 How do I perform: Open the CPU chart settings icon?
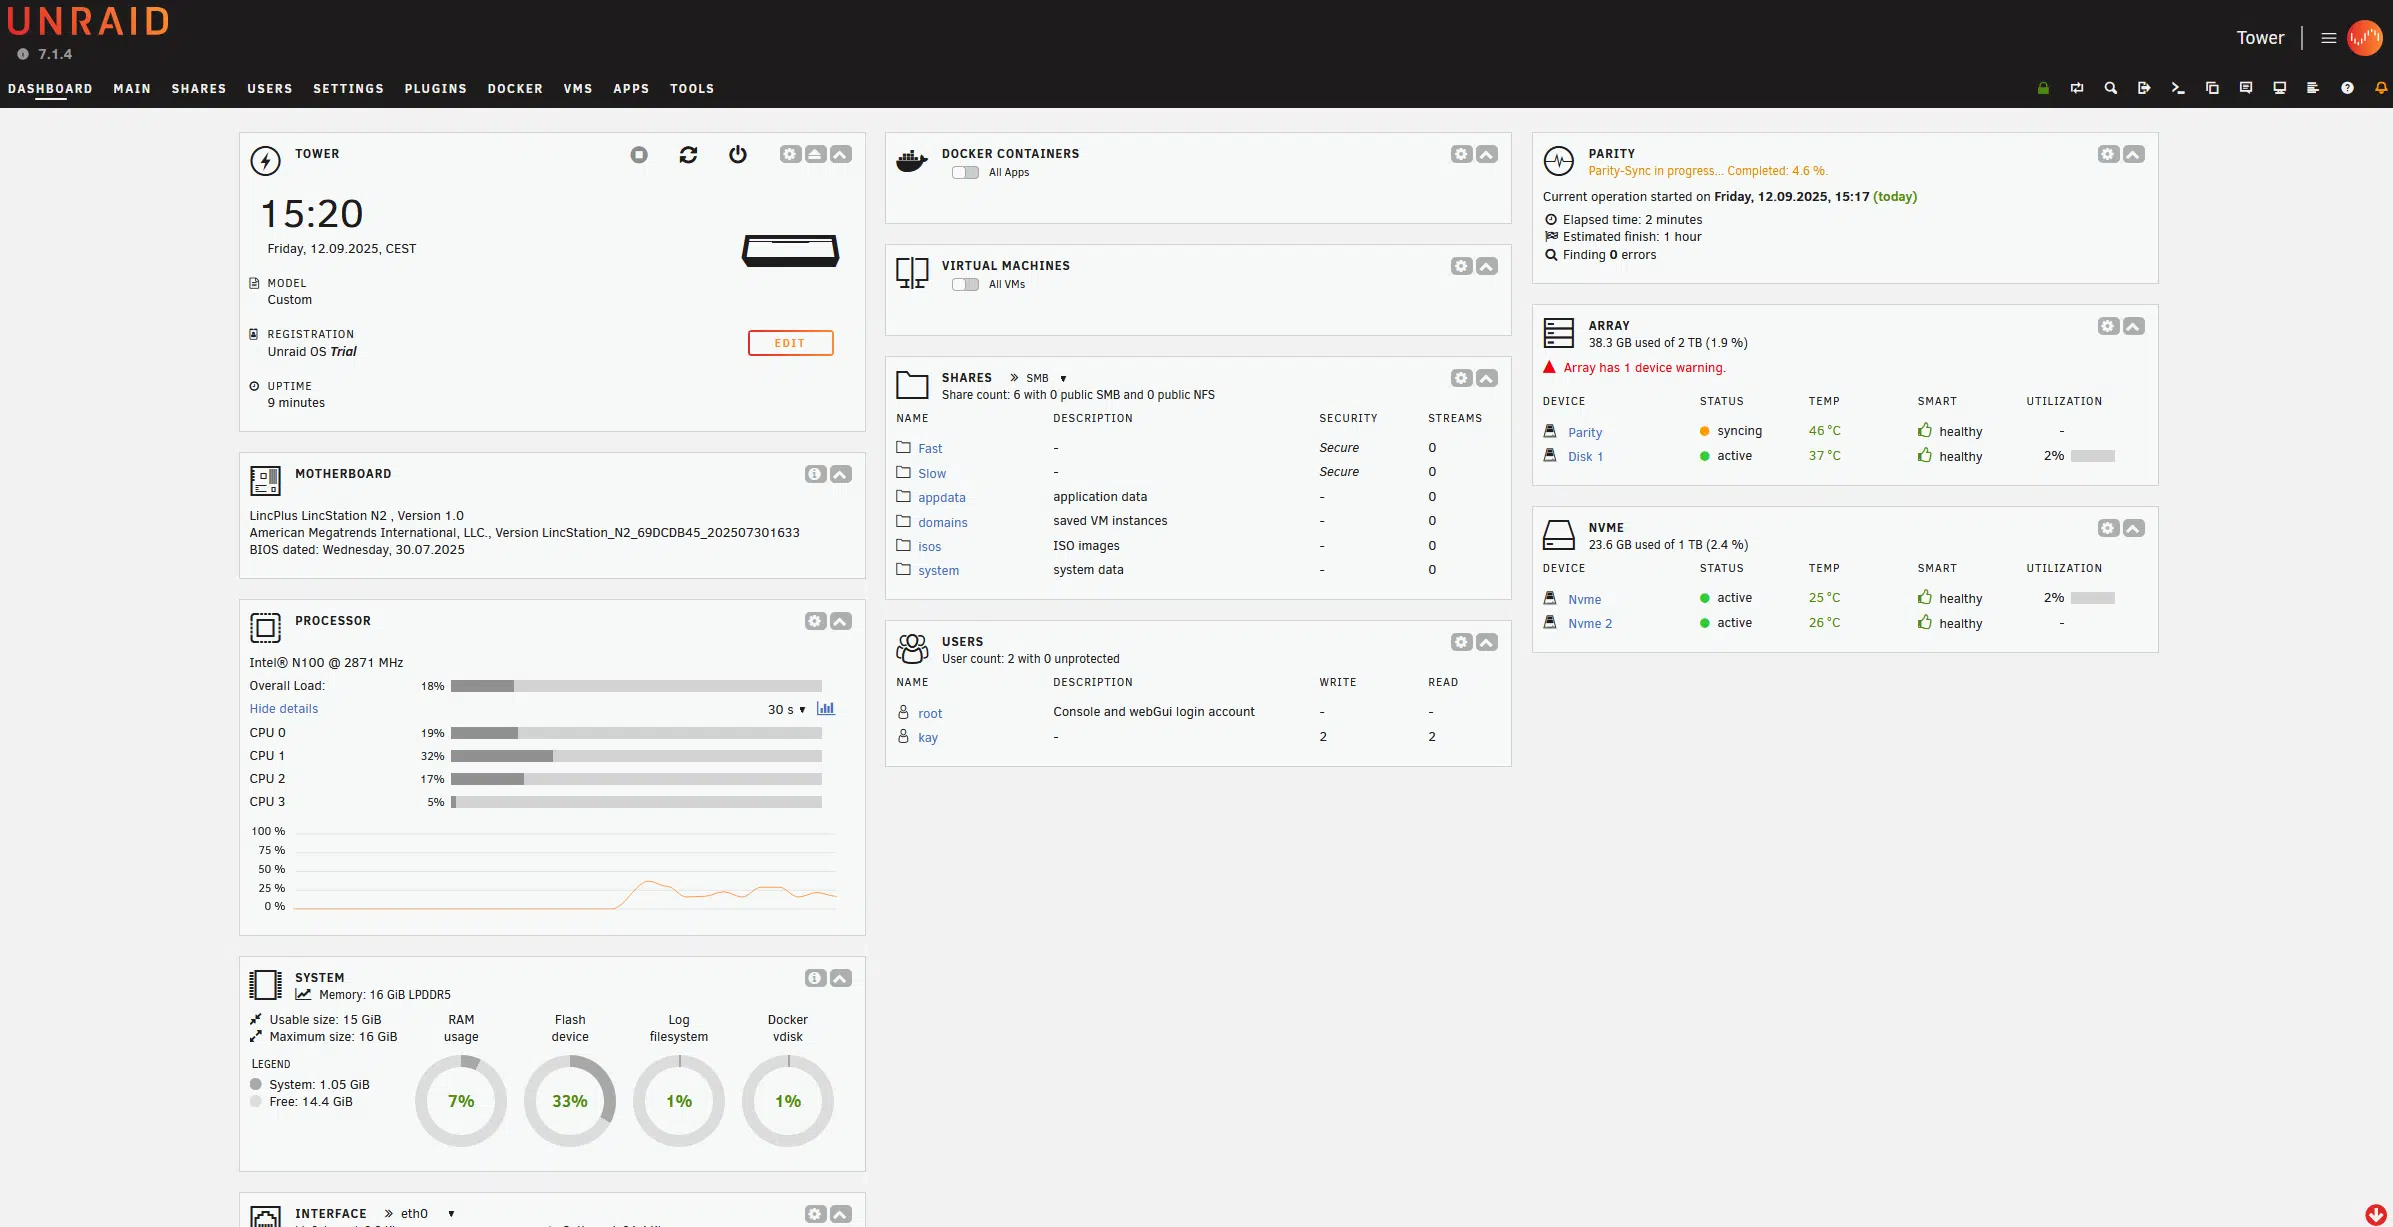pos(825,709)
